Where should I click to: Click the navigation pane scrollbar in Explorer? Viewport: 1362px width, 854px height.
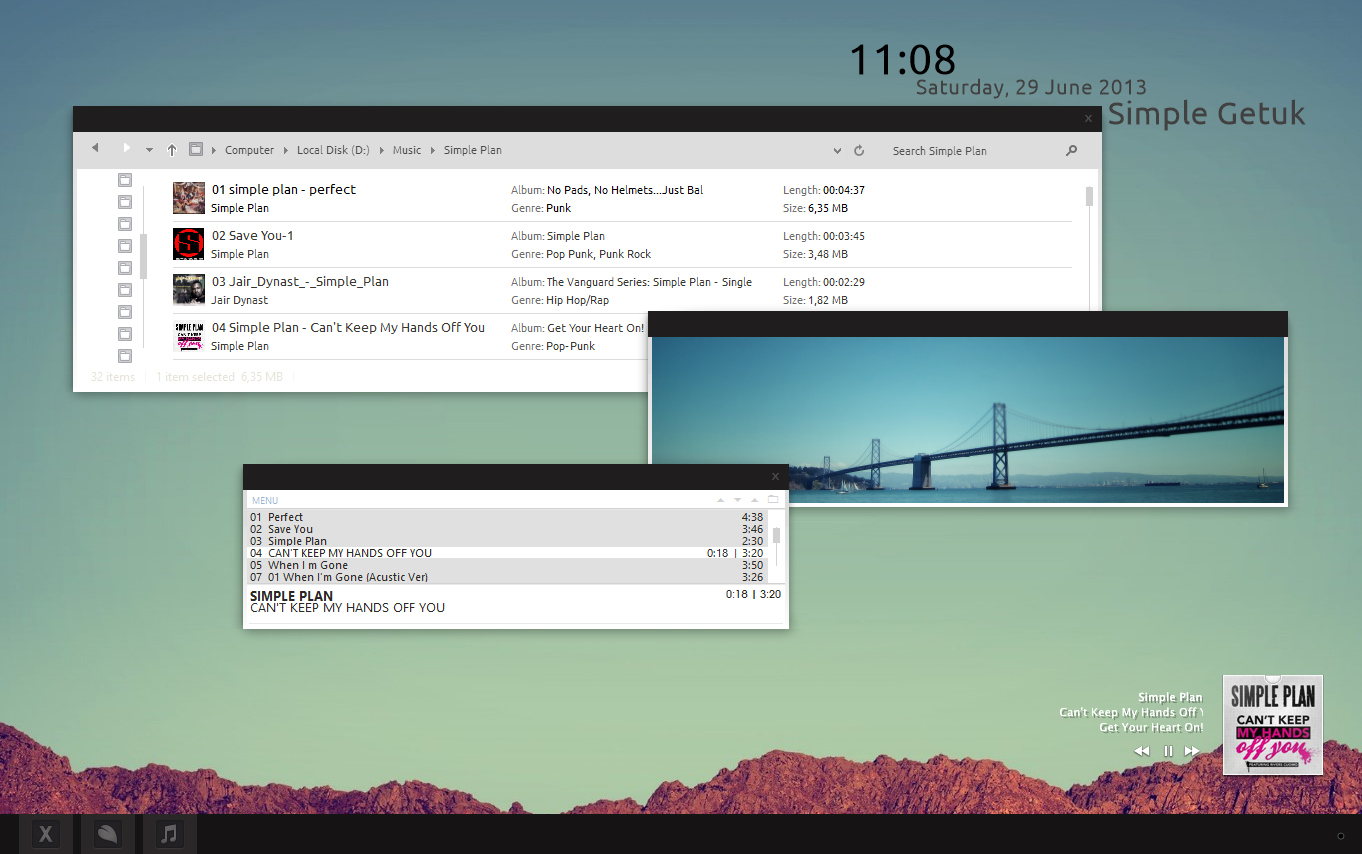click(143, 256)
